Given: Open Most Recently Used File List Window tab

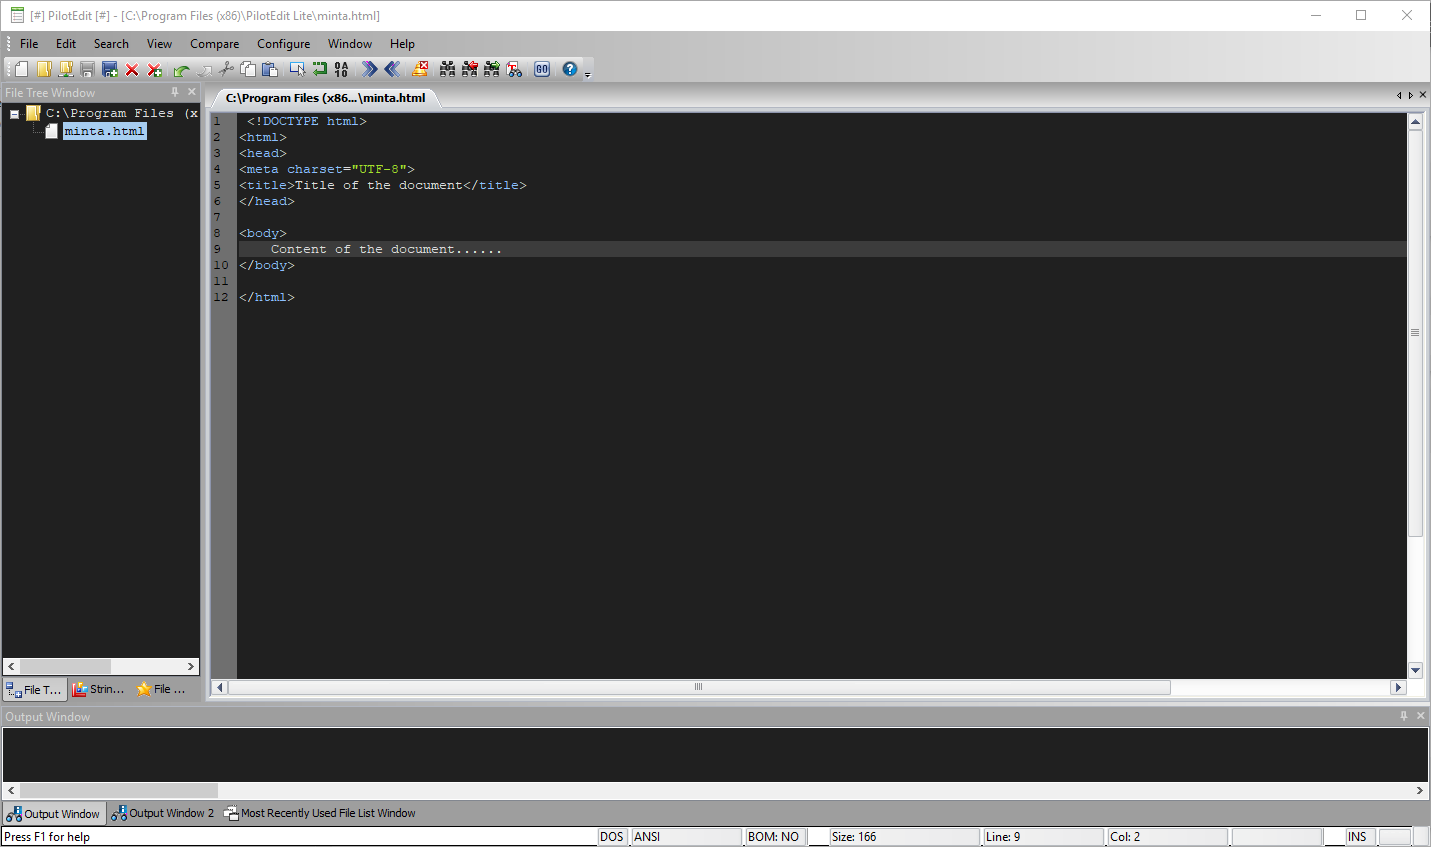Looking at the screenshot, I should (320, 813).
